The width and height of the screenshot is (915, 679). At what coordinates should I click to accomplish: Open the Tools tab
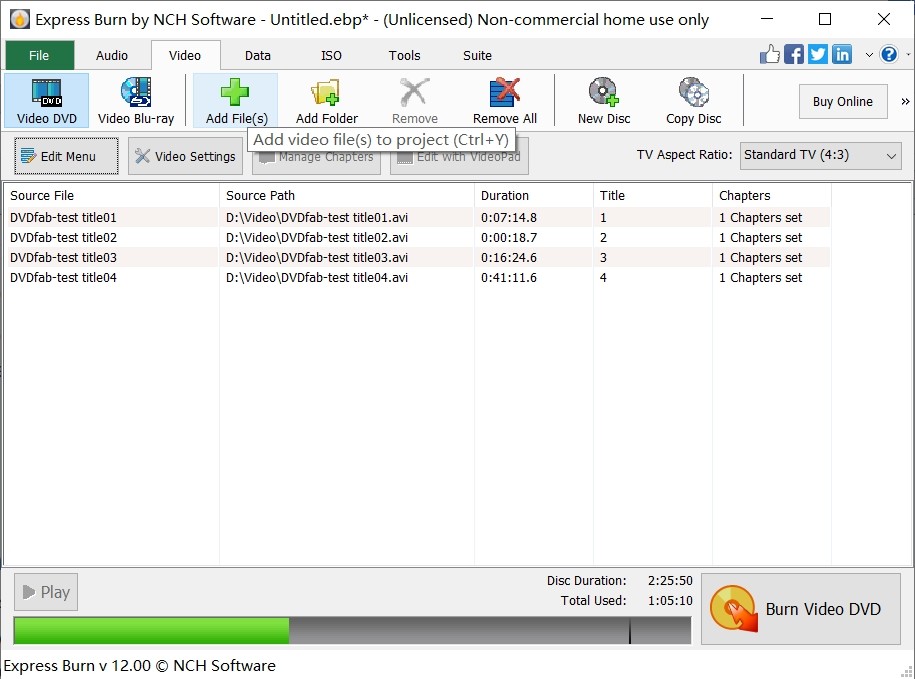coord(404,55)
